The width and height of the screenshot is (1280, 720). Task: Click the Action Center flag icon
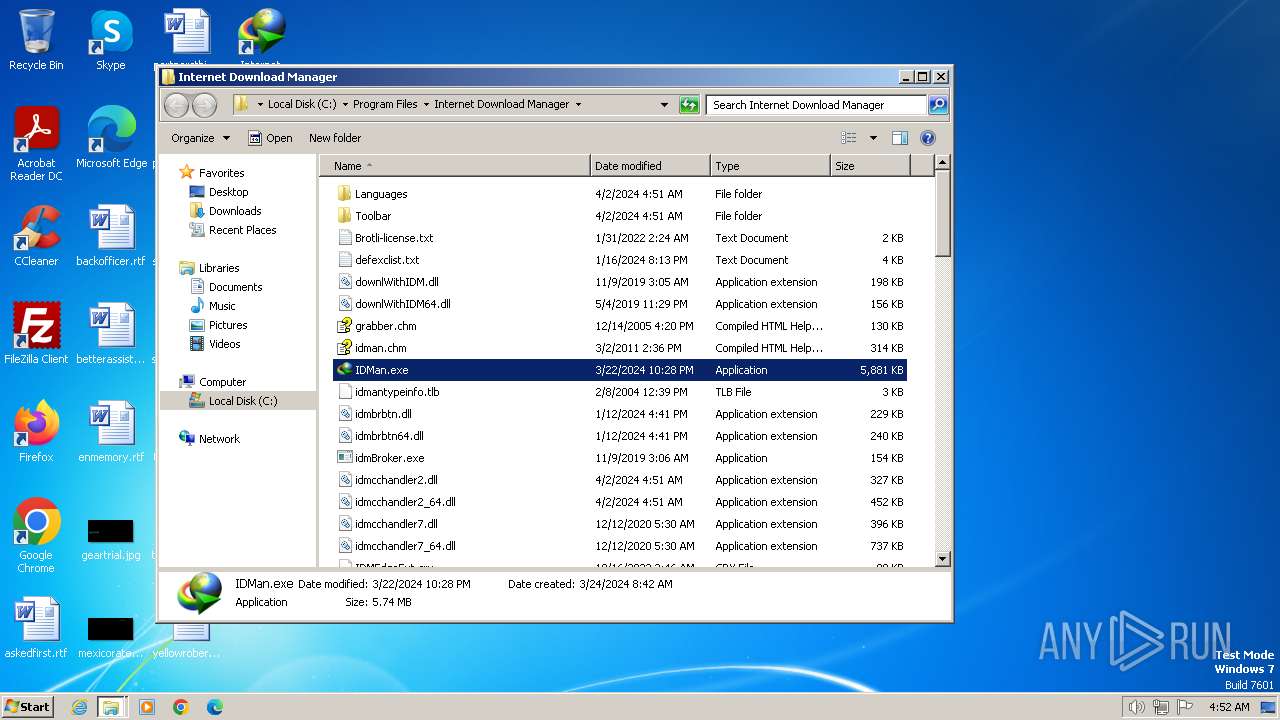point(1184,707)
